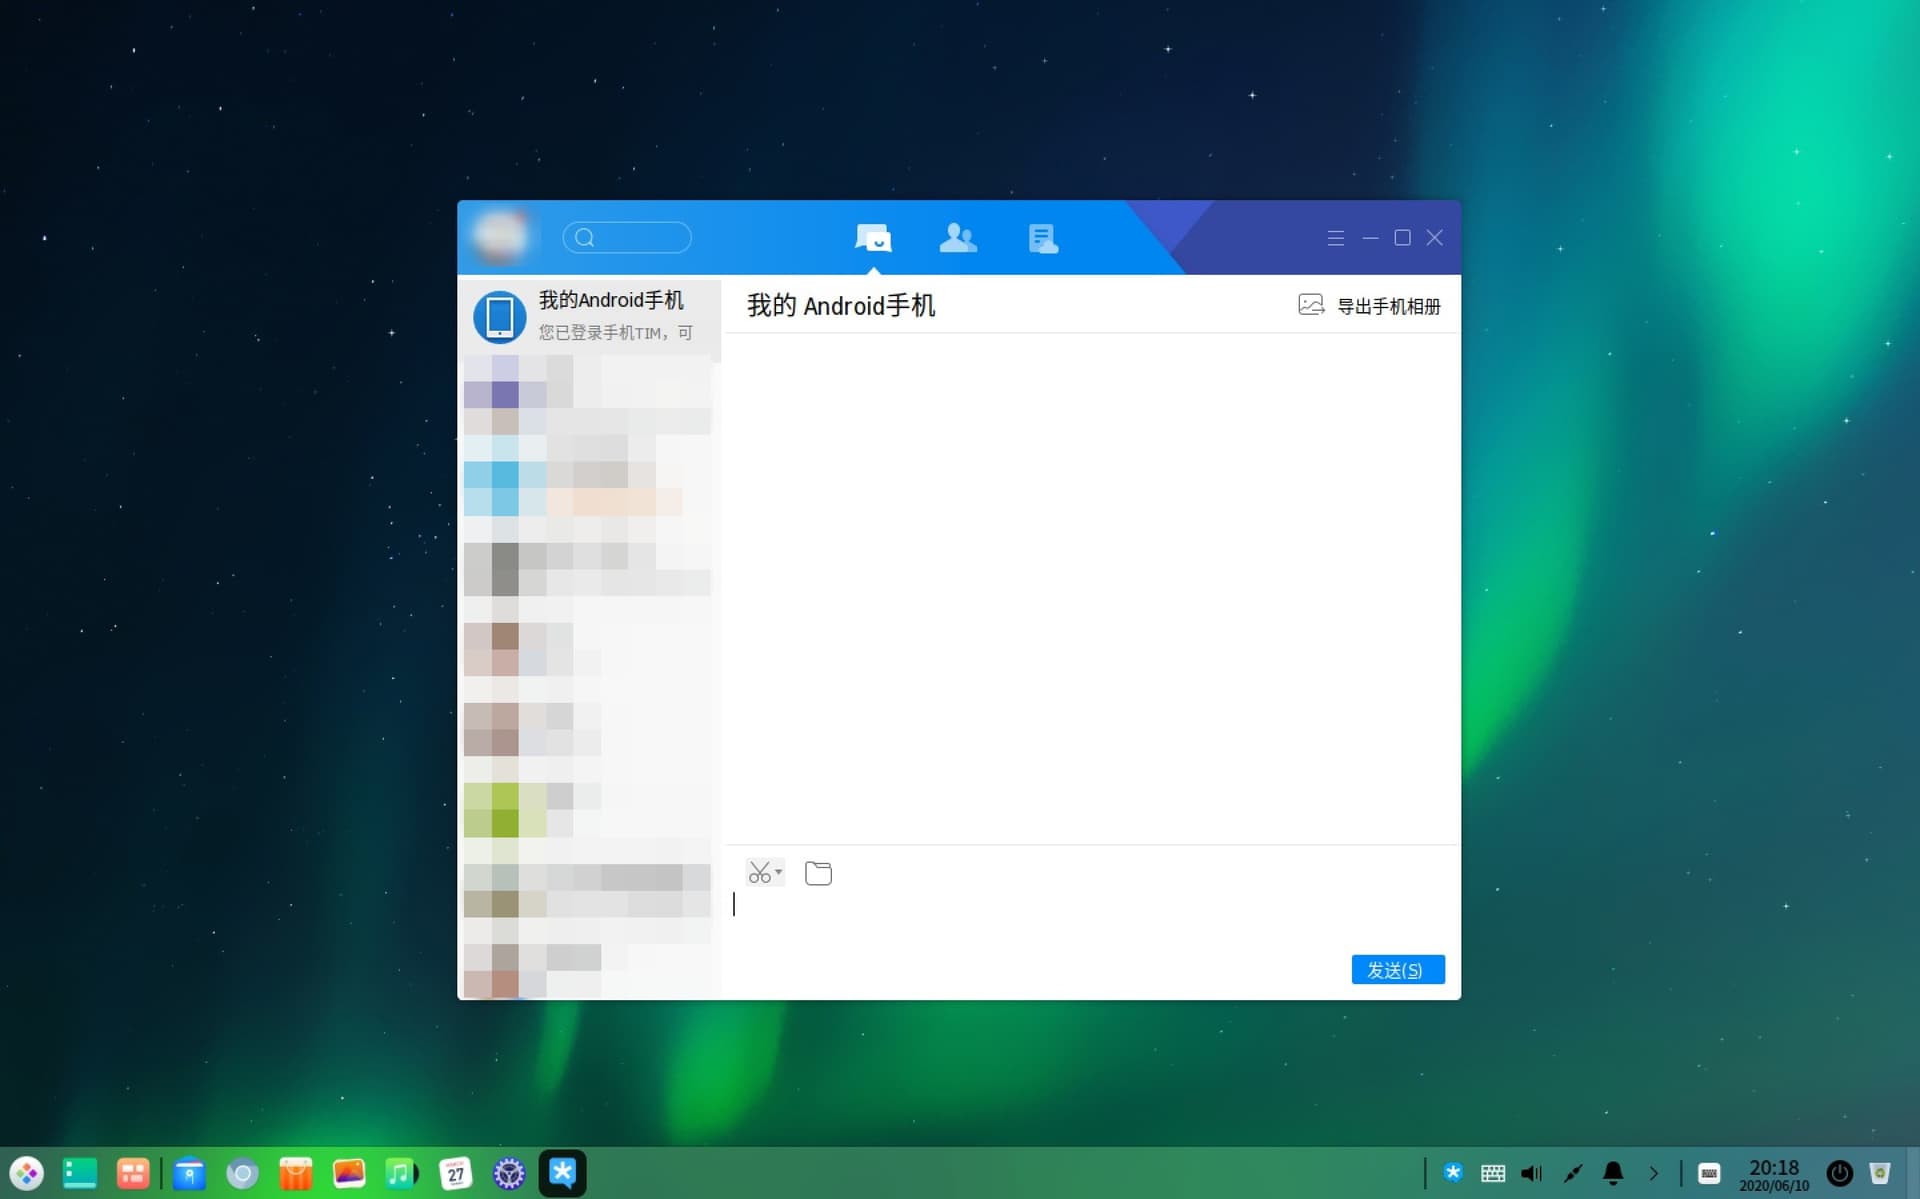Open the news feed icon in the title bar
The image size is (1920, 1199).
click(x=1043, y=237)
